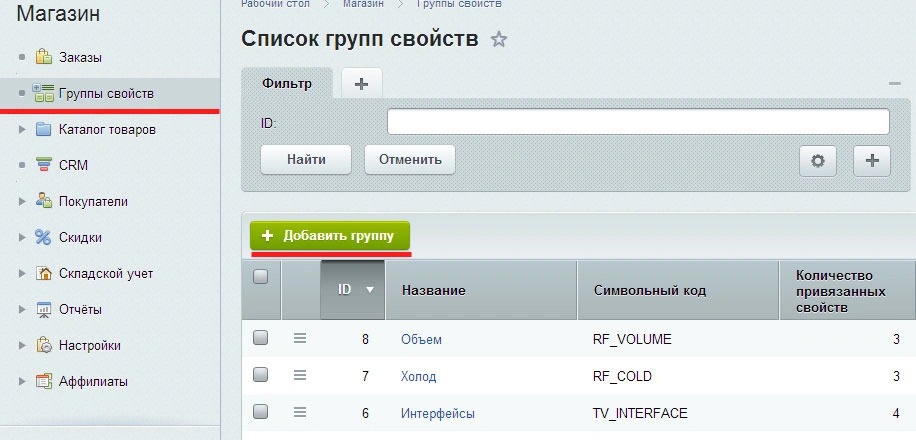Image resolution: width=916 pixels, height=440 pixels.
Task: Open the Заказы orders icon
Action: coord(44,57)
